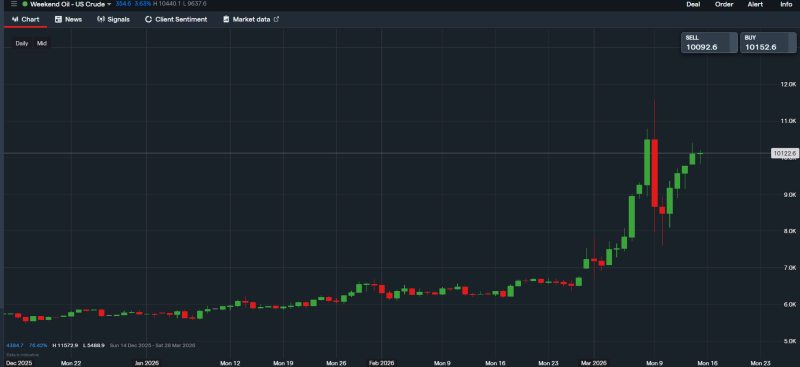The height and width of the screenshot is (367, 800).
Task: Open the hamburger menu icon
Action: [x=14, y=4]
